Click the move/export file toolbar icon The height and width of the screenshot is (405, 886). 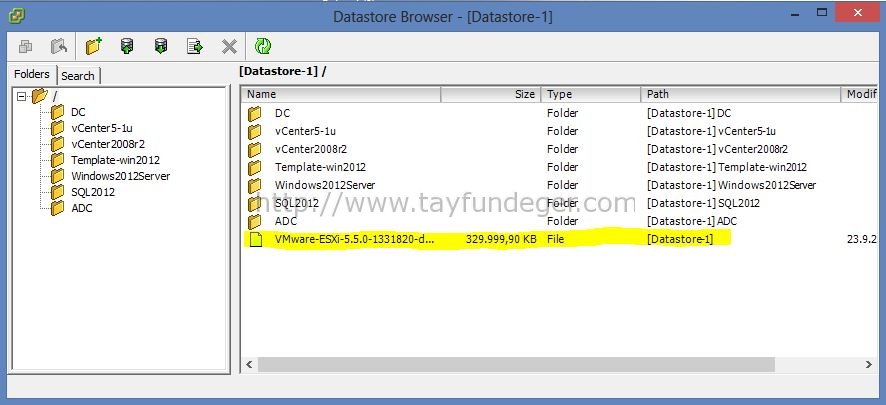pyautogui.click(x=195, y=46)
